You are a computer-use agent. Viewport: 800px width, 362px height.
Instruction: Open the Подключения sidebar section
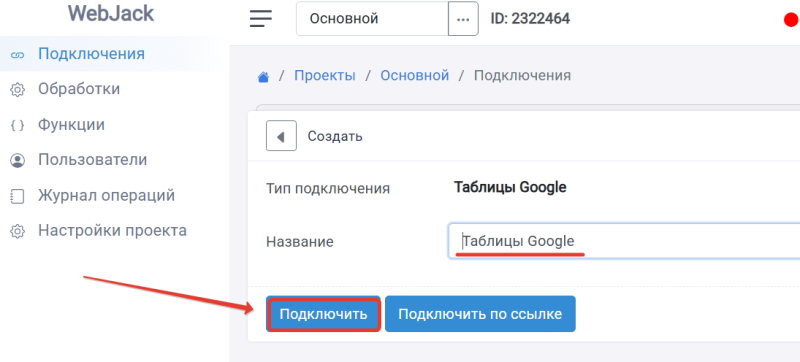click(91, 54)
